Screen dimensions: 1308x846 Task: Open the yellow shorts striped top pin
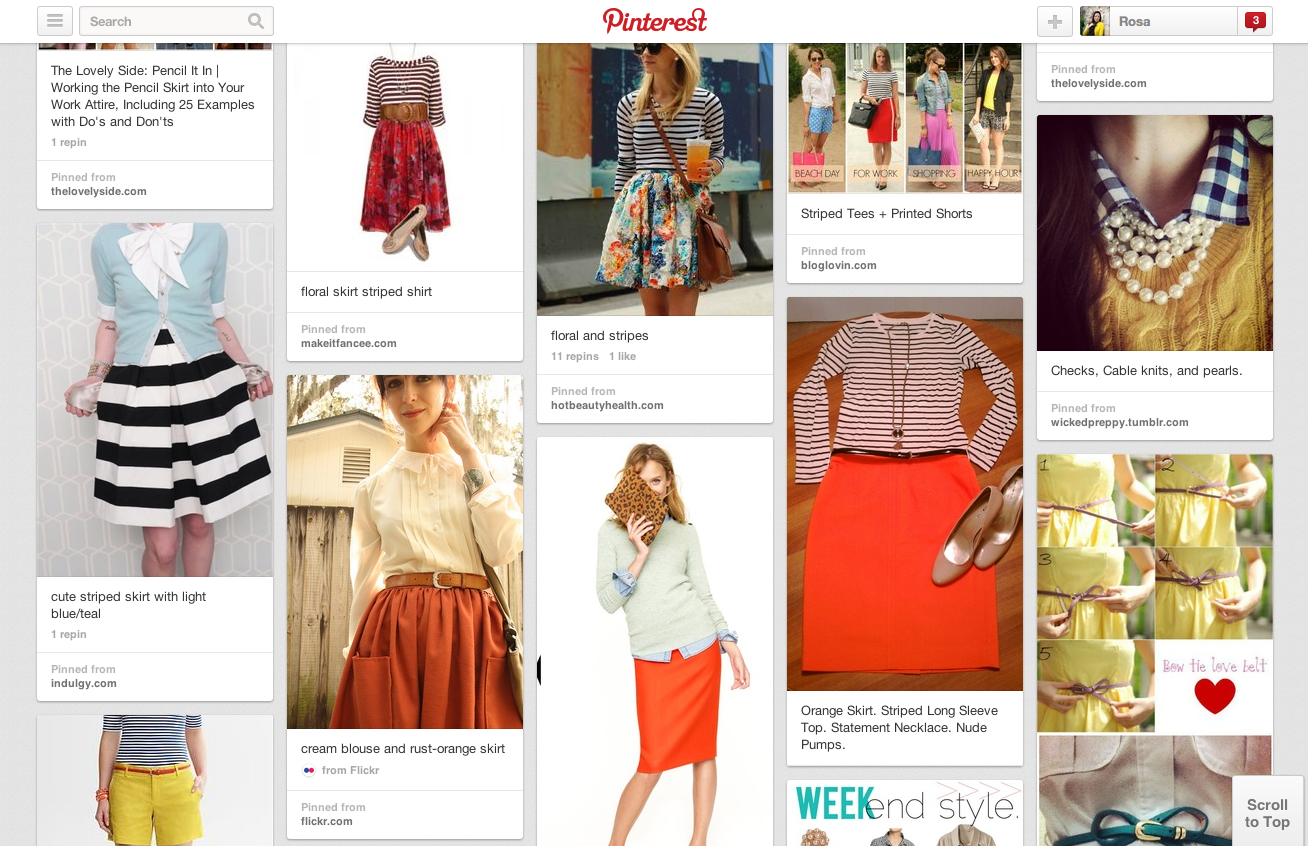tap(155, 780)
